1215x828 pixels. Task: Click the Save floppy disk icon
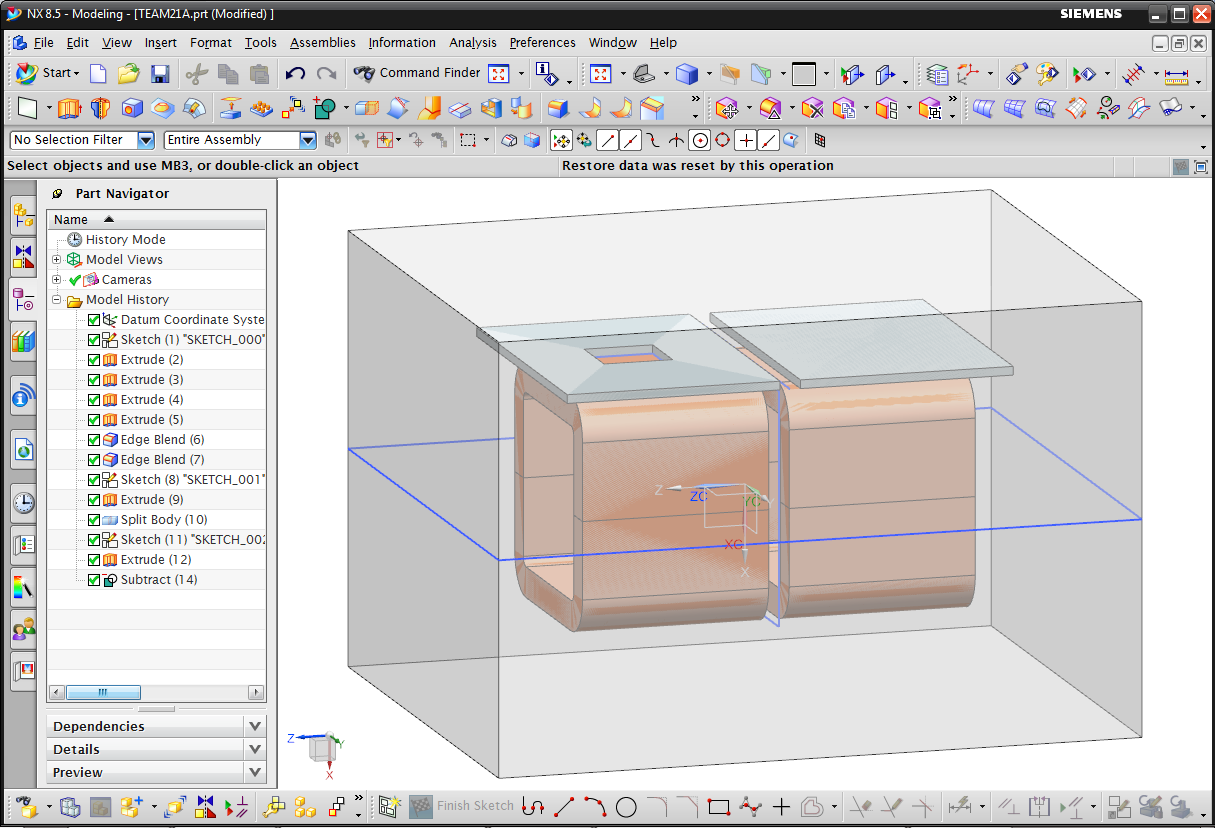[159, 73]
